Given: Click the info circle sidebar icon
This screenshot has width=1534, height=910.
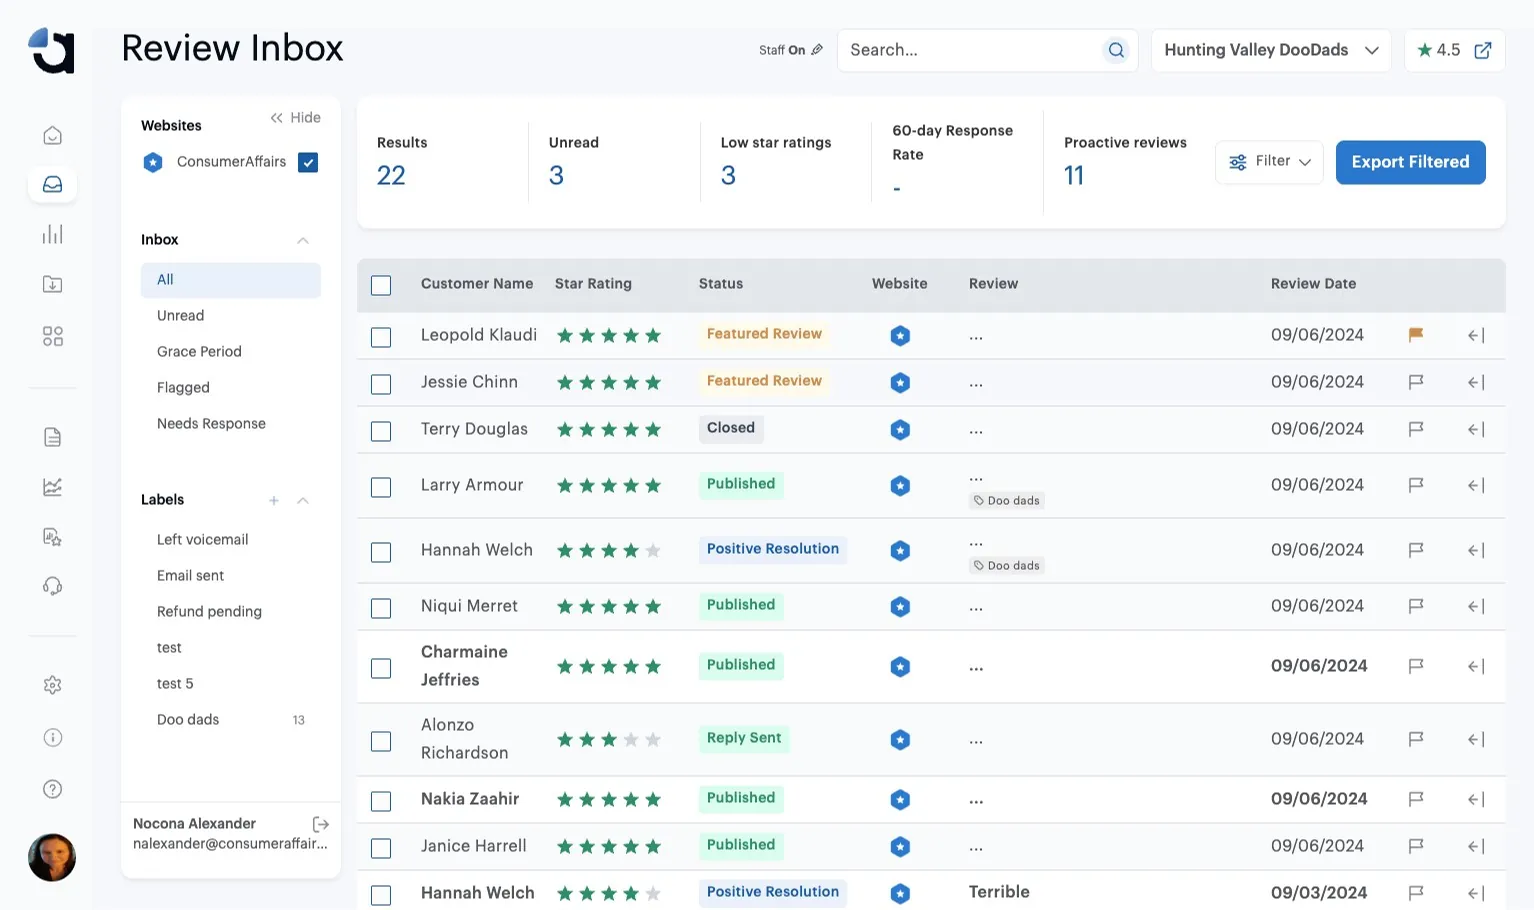Looking at the screenshot, I should 53,737.
